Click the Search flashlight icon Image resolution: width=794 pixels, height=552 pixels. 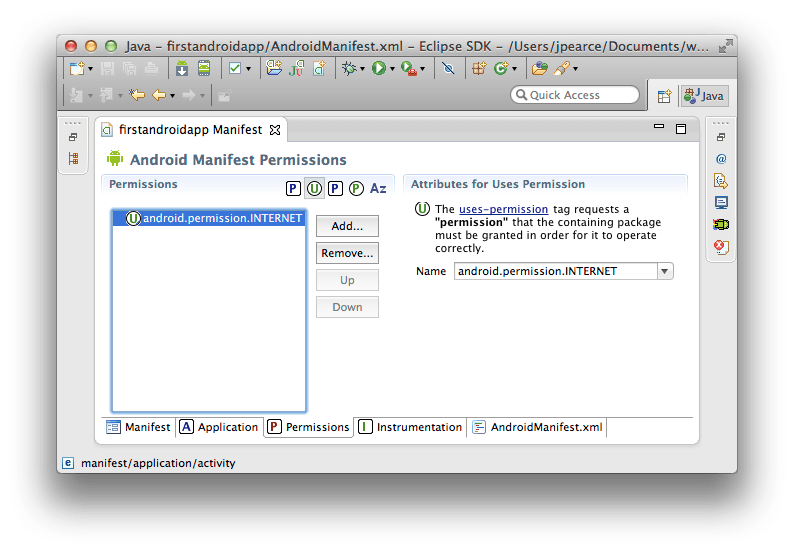click(562, 68)
